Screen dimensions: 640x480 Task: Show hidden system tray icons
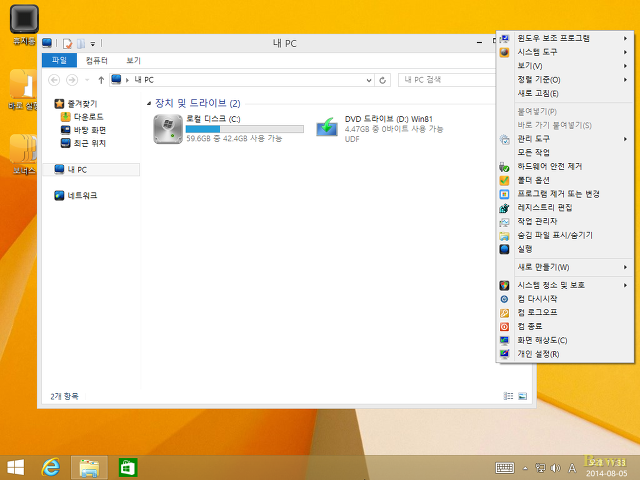(525, 468)
